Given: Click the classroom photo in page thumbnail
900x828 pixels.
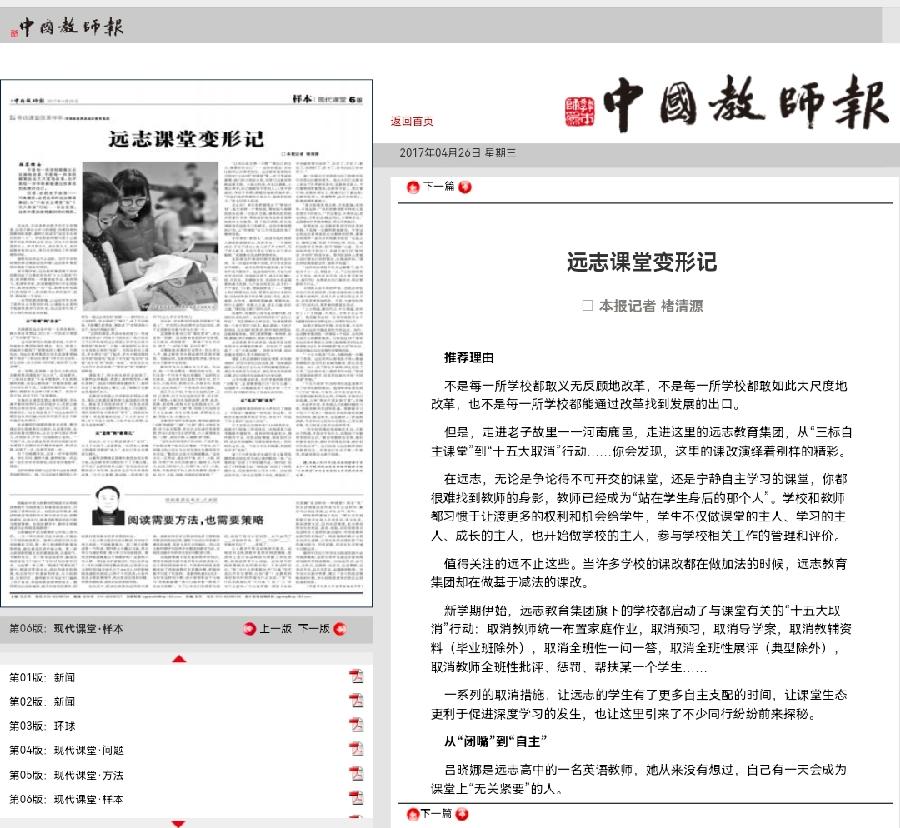Looking at the screenshot, I should (150, 236).
